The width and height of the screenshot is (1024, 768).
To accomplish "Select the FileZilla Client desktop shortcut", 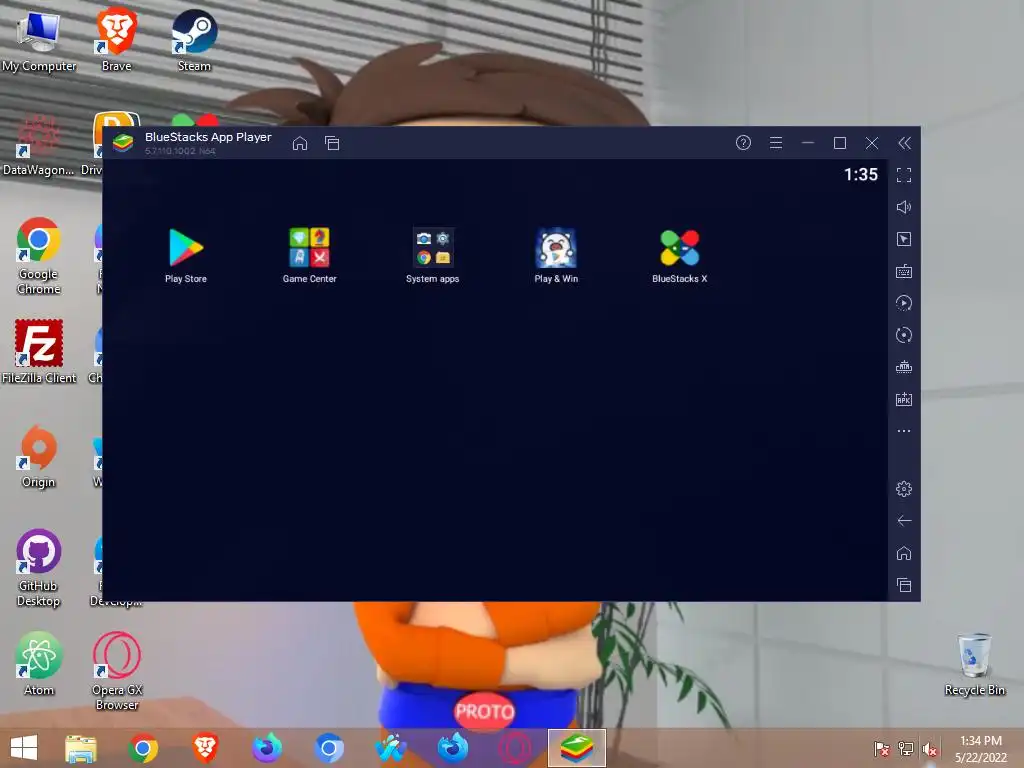I will tap(39, 352).
